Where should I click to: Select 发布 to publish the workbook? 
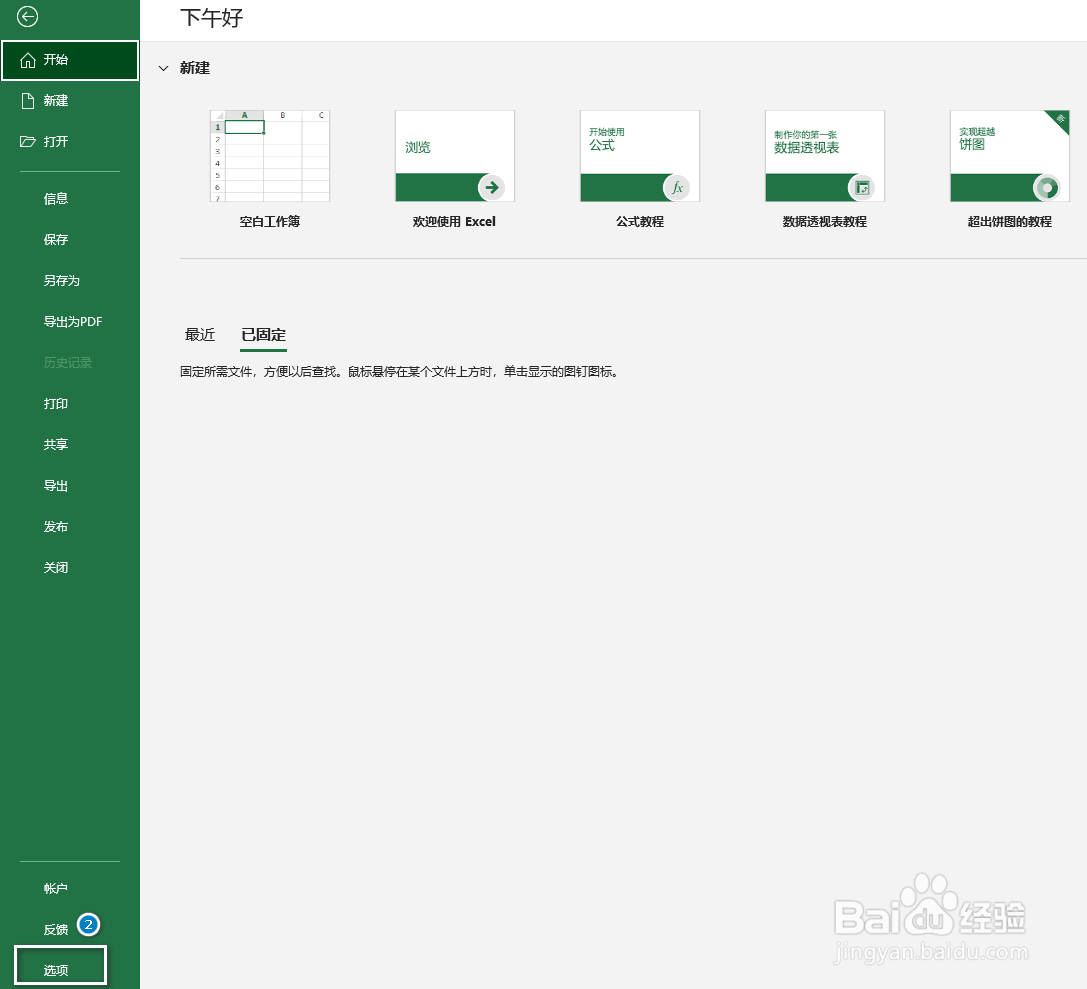point(57,526)
